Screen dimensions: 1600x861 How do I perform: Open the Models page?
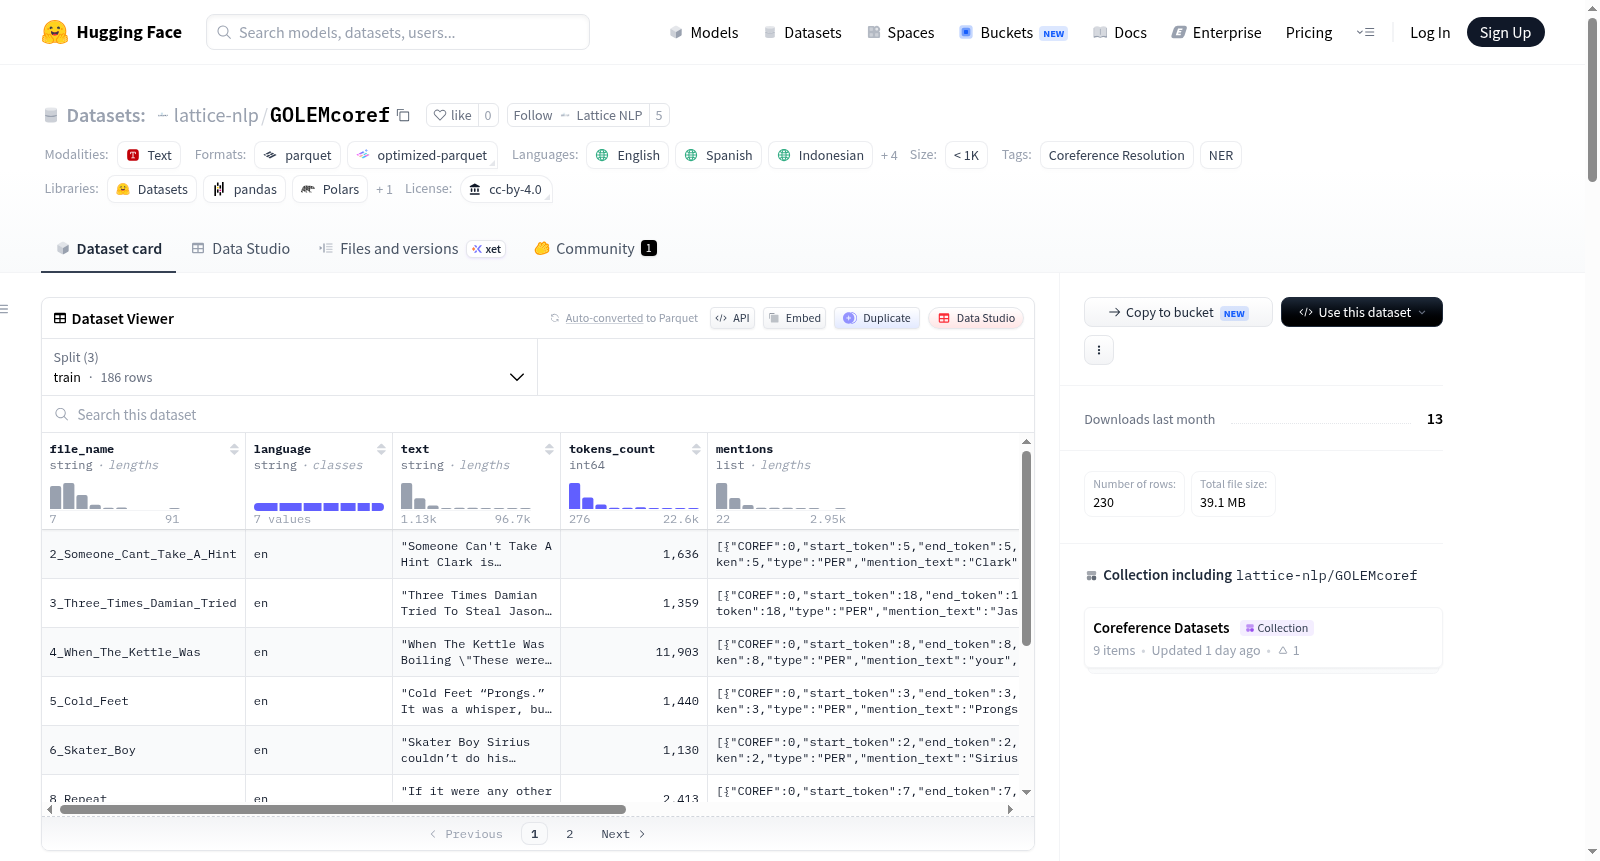pos(704,32)
